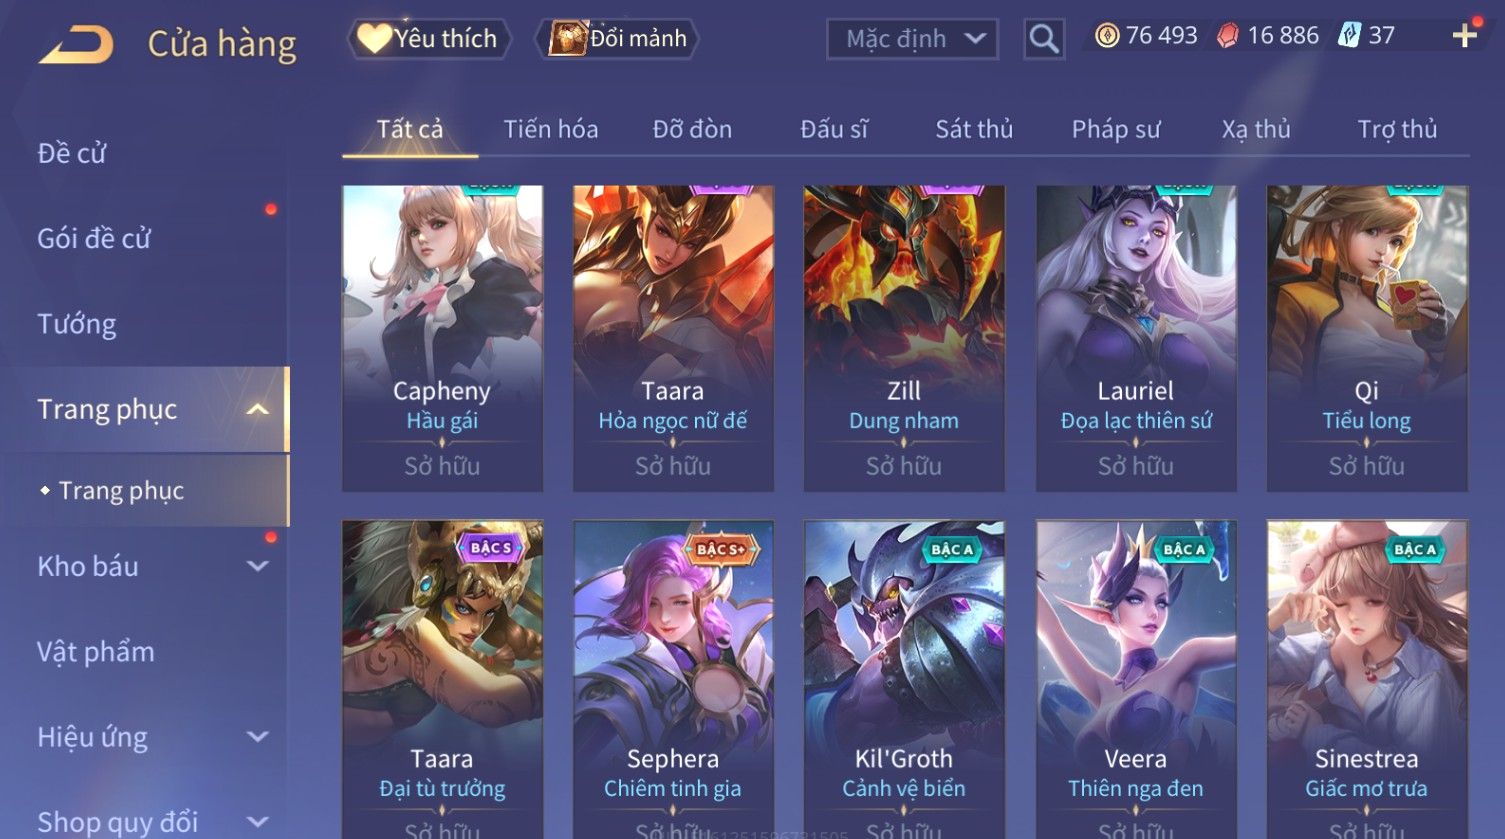Open the Gói đề cử menu item
Screen dimensions: 1505x839
point(94,239)
